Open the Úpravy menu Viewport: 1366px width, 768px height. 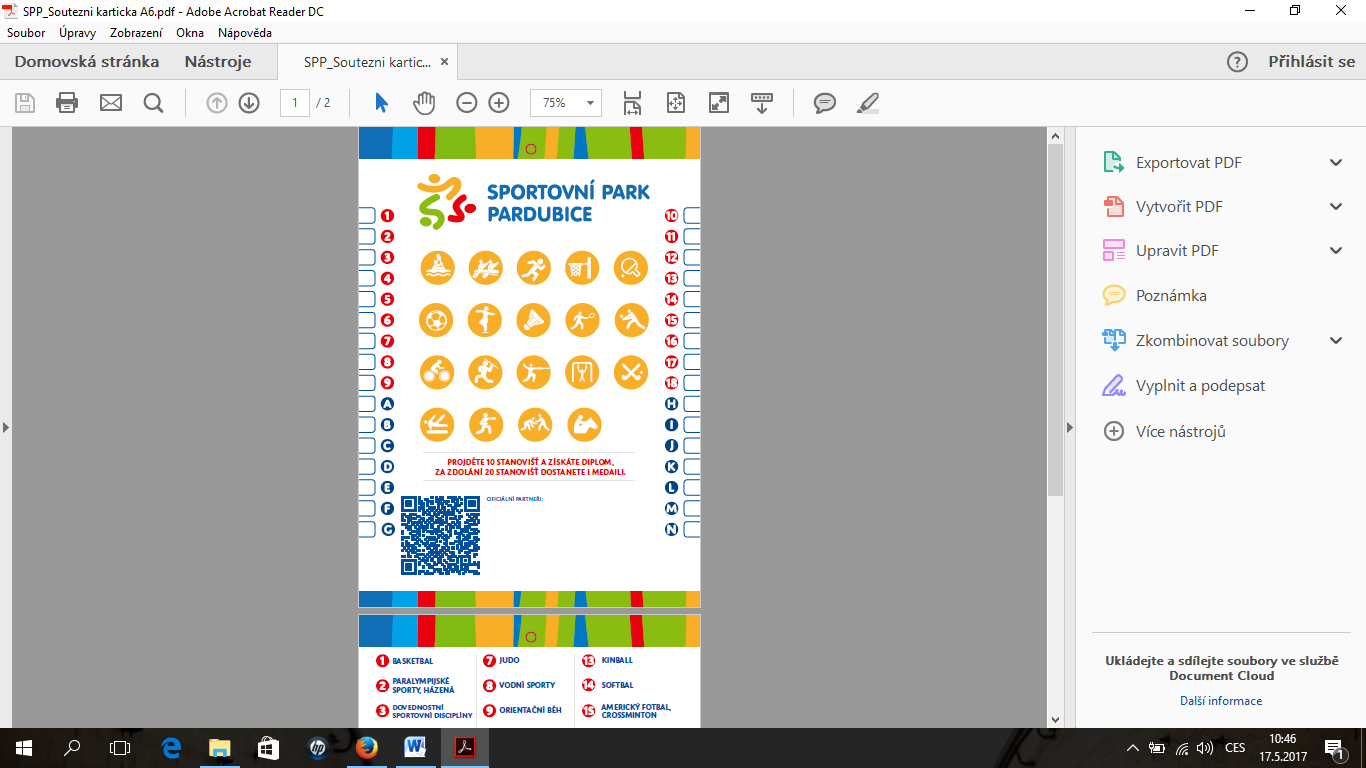77,33
